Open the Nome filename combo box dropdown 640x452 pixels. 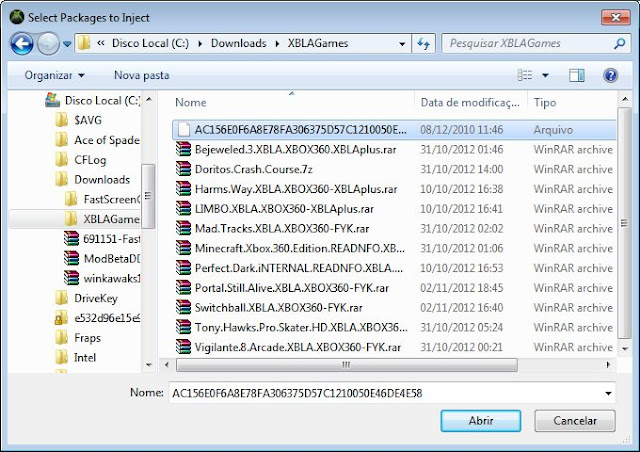(608, 394)
